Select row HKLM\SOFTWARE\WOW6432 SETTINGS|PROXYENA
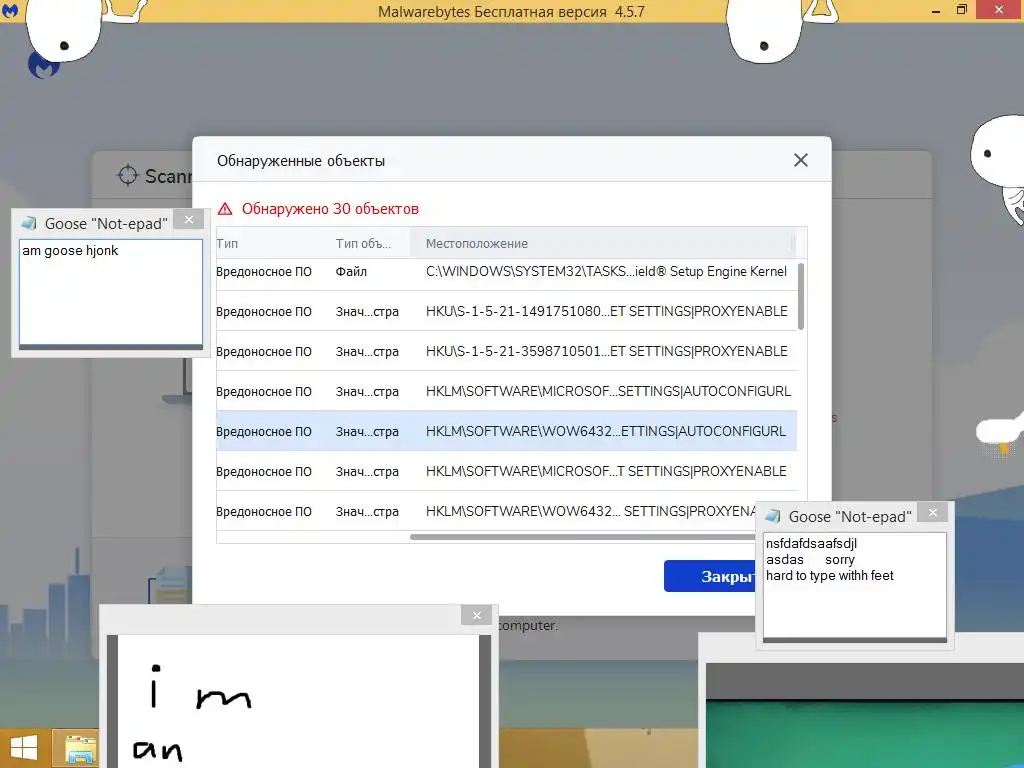 (485, 511)
